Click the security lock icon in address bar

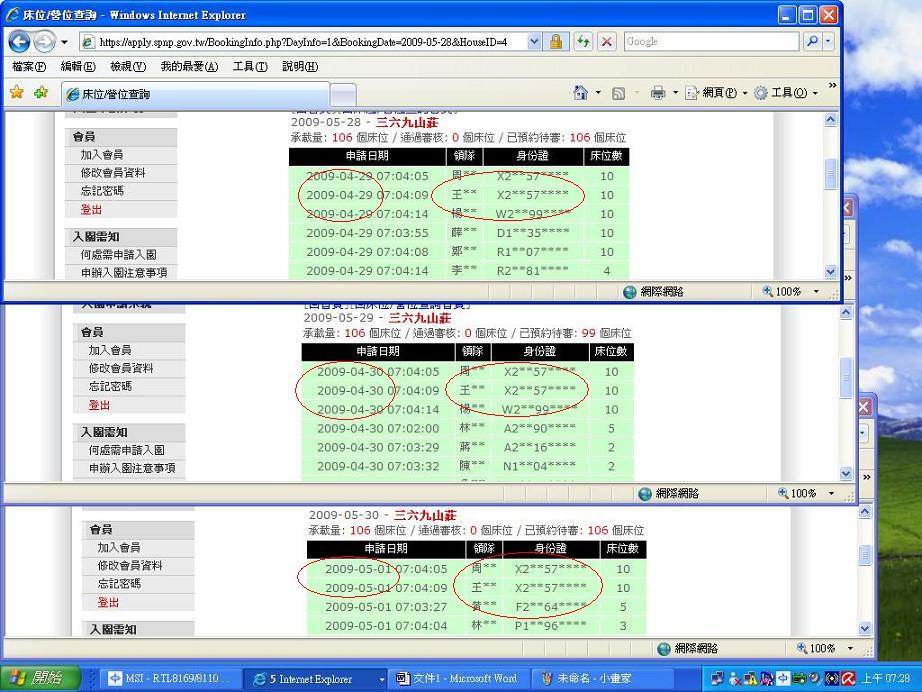[556, 42]
